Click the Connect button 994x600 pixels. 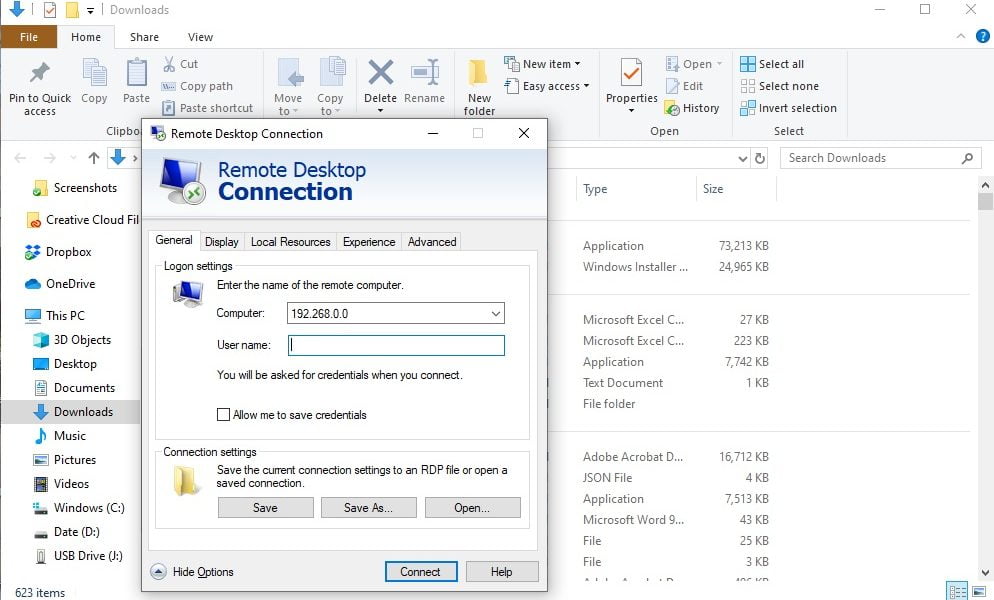click(420, 571)
